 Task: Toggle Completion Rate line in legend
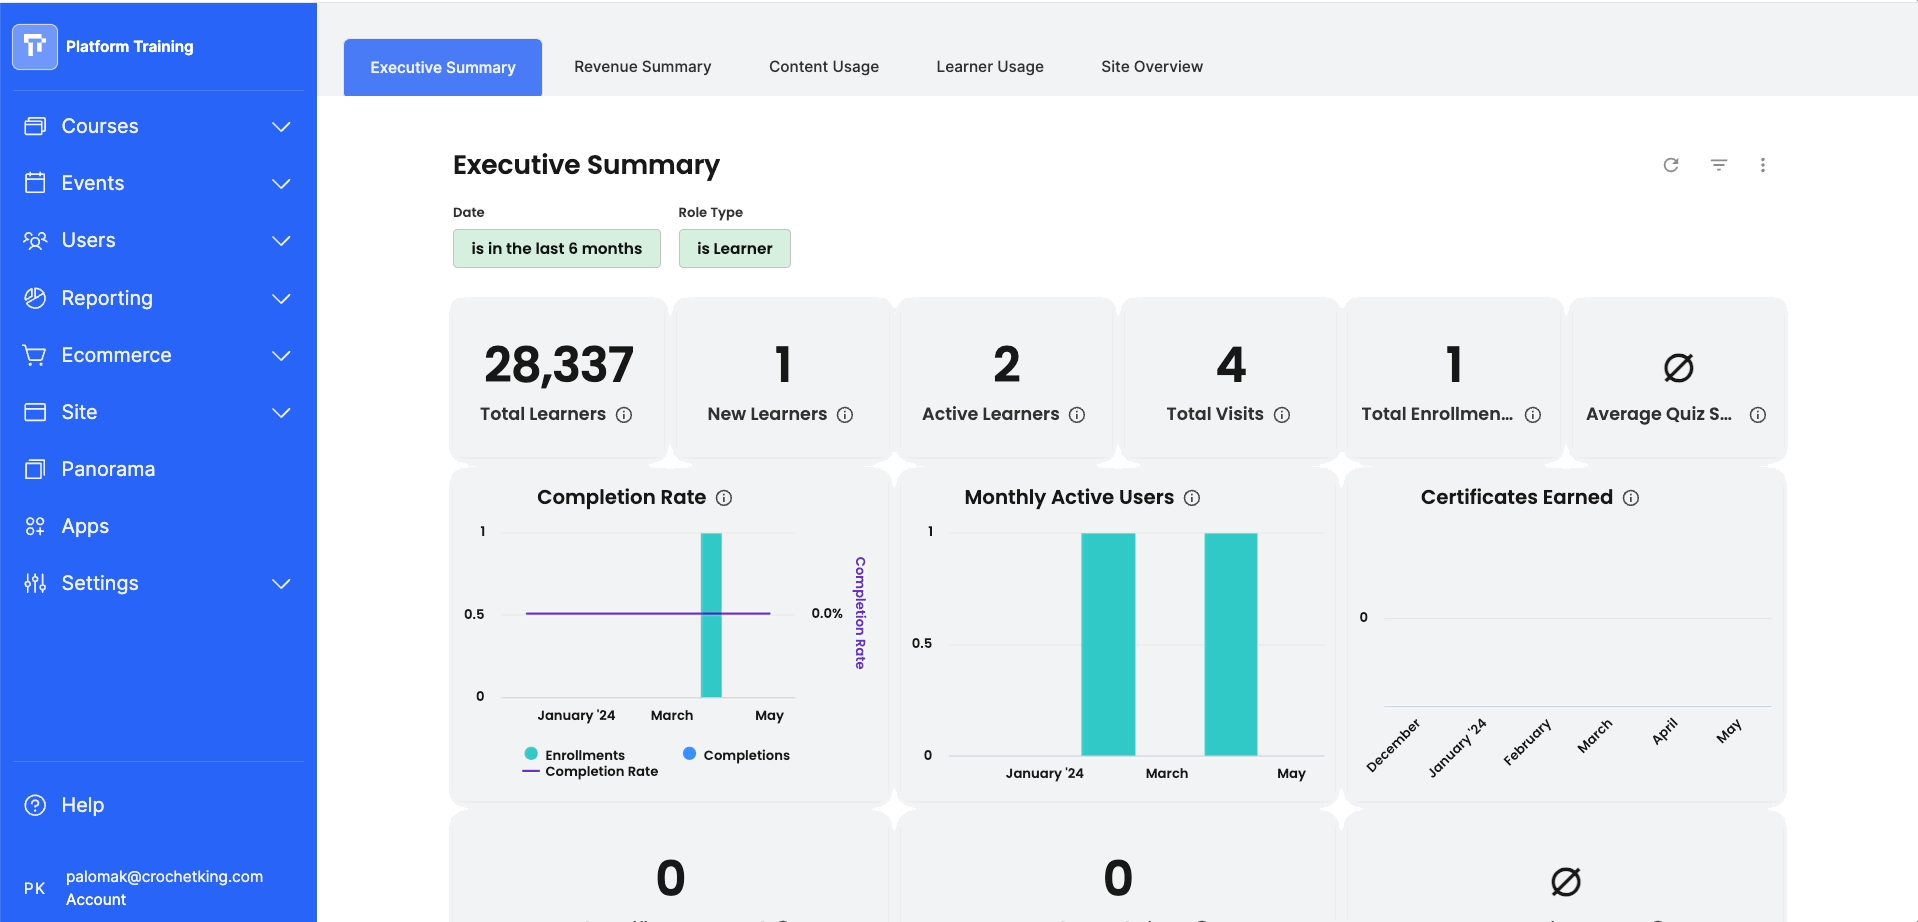click(x=590, y=771)
